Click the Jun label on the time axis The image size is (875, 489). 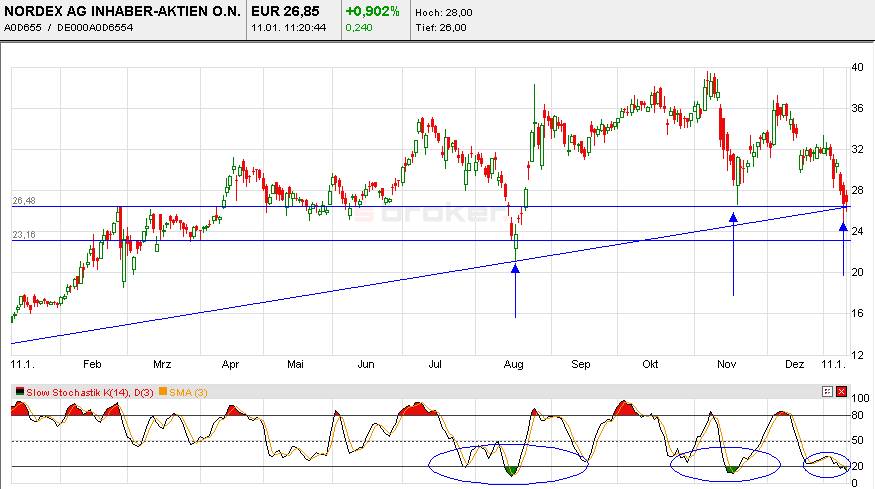tap(366, 364)
